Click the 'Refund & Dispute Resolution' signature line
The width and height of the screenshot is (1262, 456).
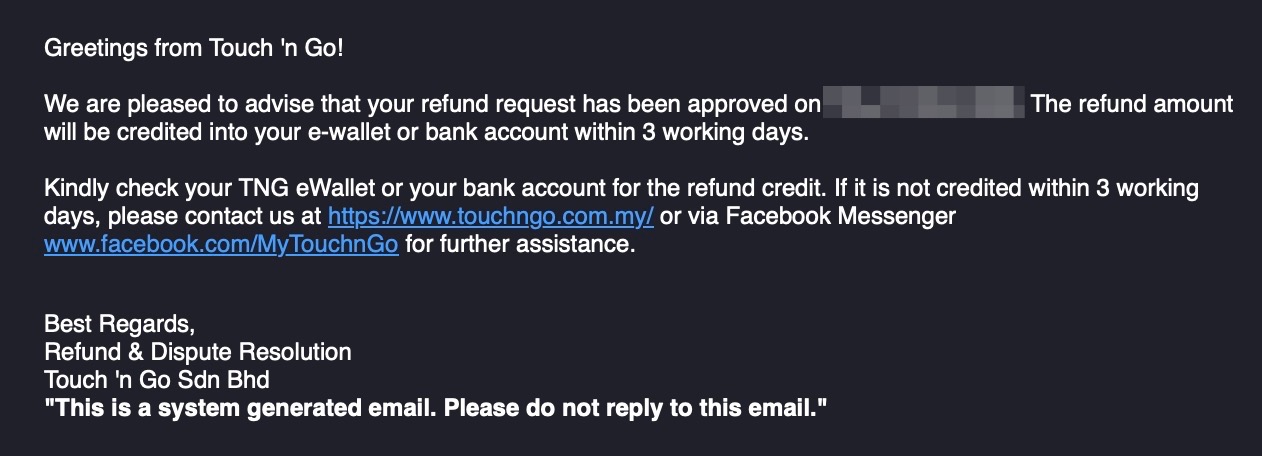click(x=198, y=352)
